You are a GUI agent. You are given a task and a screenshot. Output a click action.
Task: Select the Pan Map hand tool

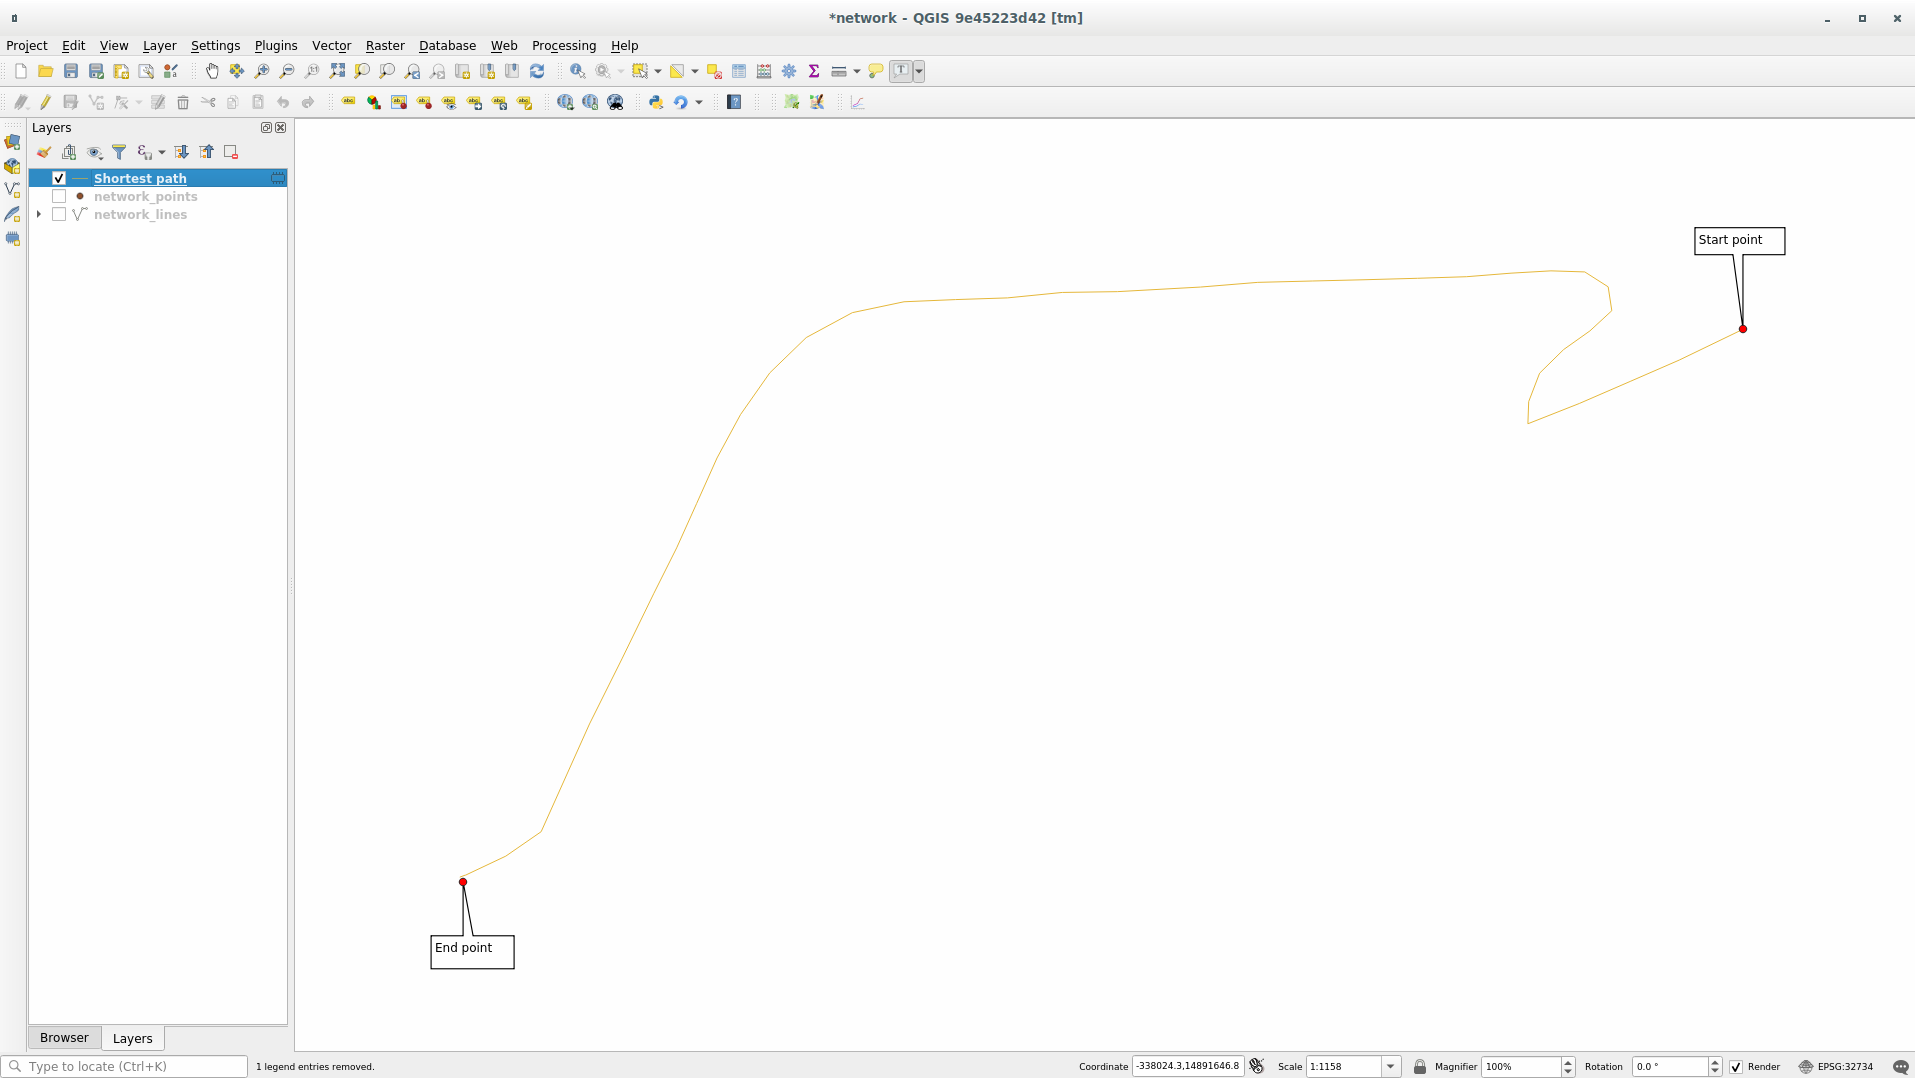coord(212,71)
